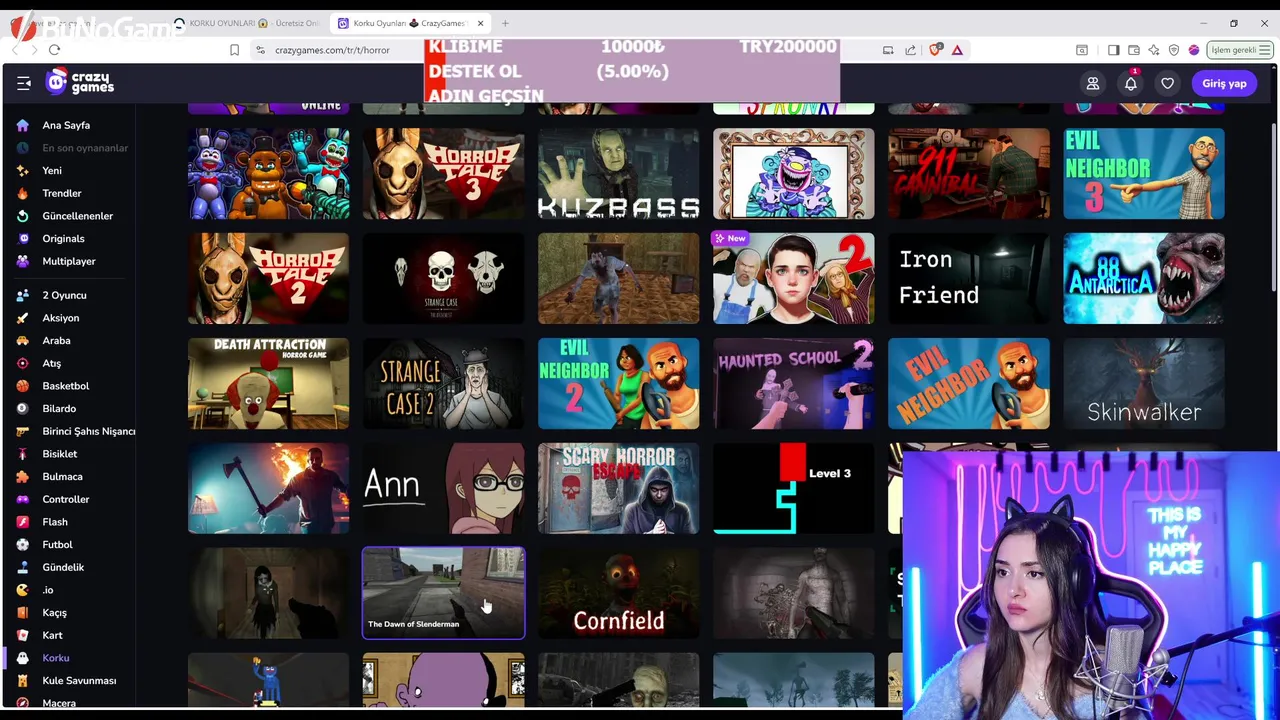Select Gündelik category
Image resolution: width=1280 pixels, height=720 pixels.
[x=63, y=567]
